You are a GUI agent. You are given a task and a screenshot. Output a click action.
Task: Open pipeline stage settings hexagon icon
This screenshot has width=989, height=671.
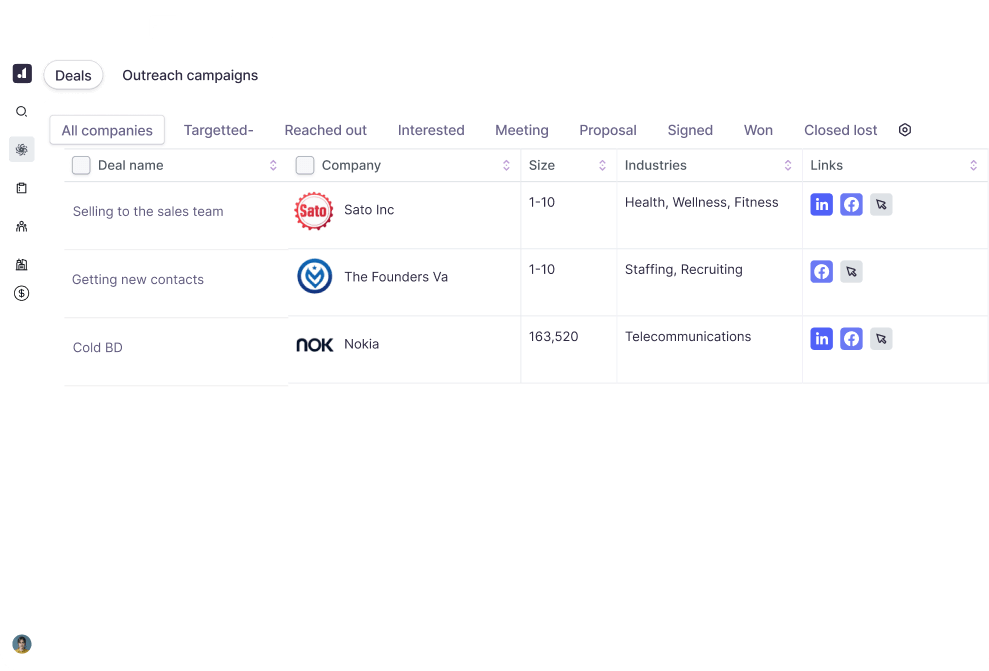point(905,130)
